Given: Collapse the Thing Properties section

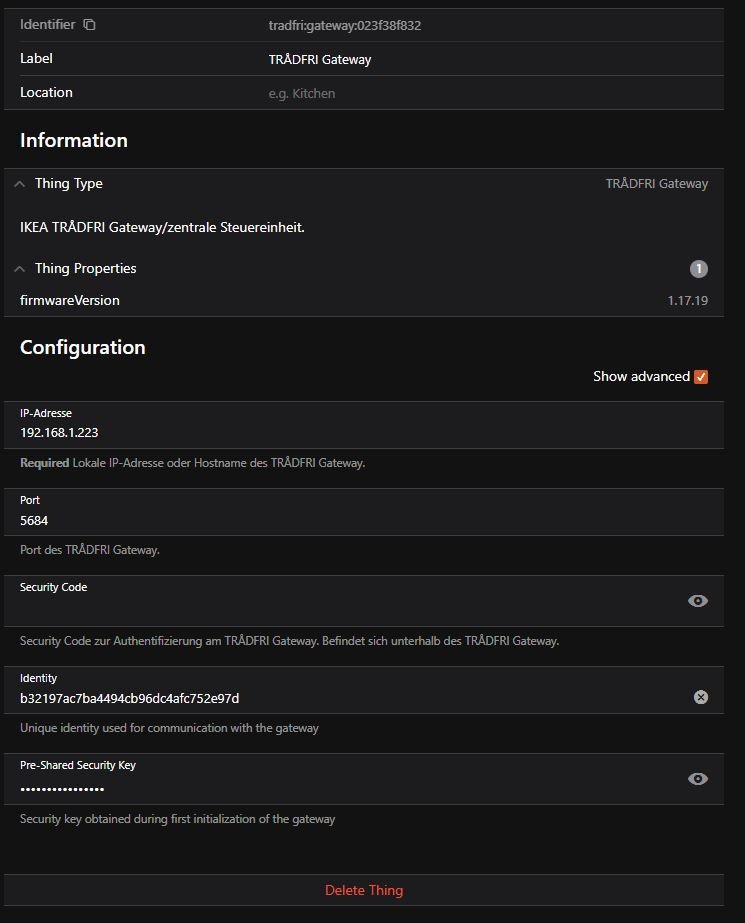Looking at the screenshot, I should click(20, 269).
